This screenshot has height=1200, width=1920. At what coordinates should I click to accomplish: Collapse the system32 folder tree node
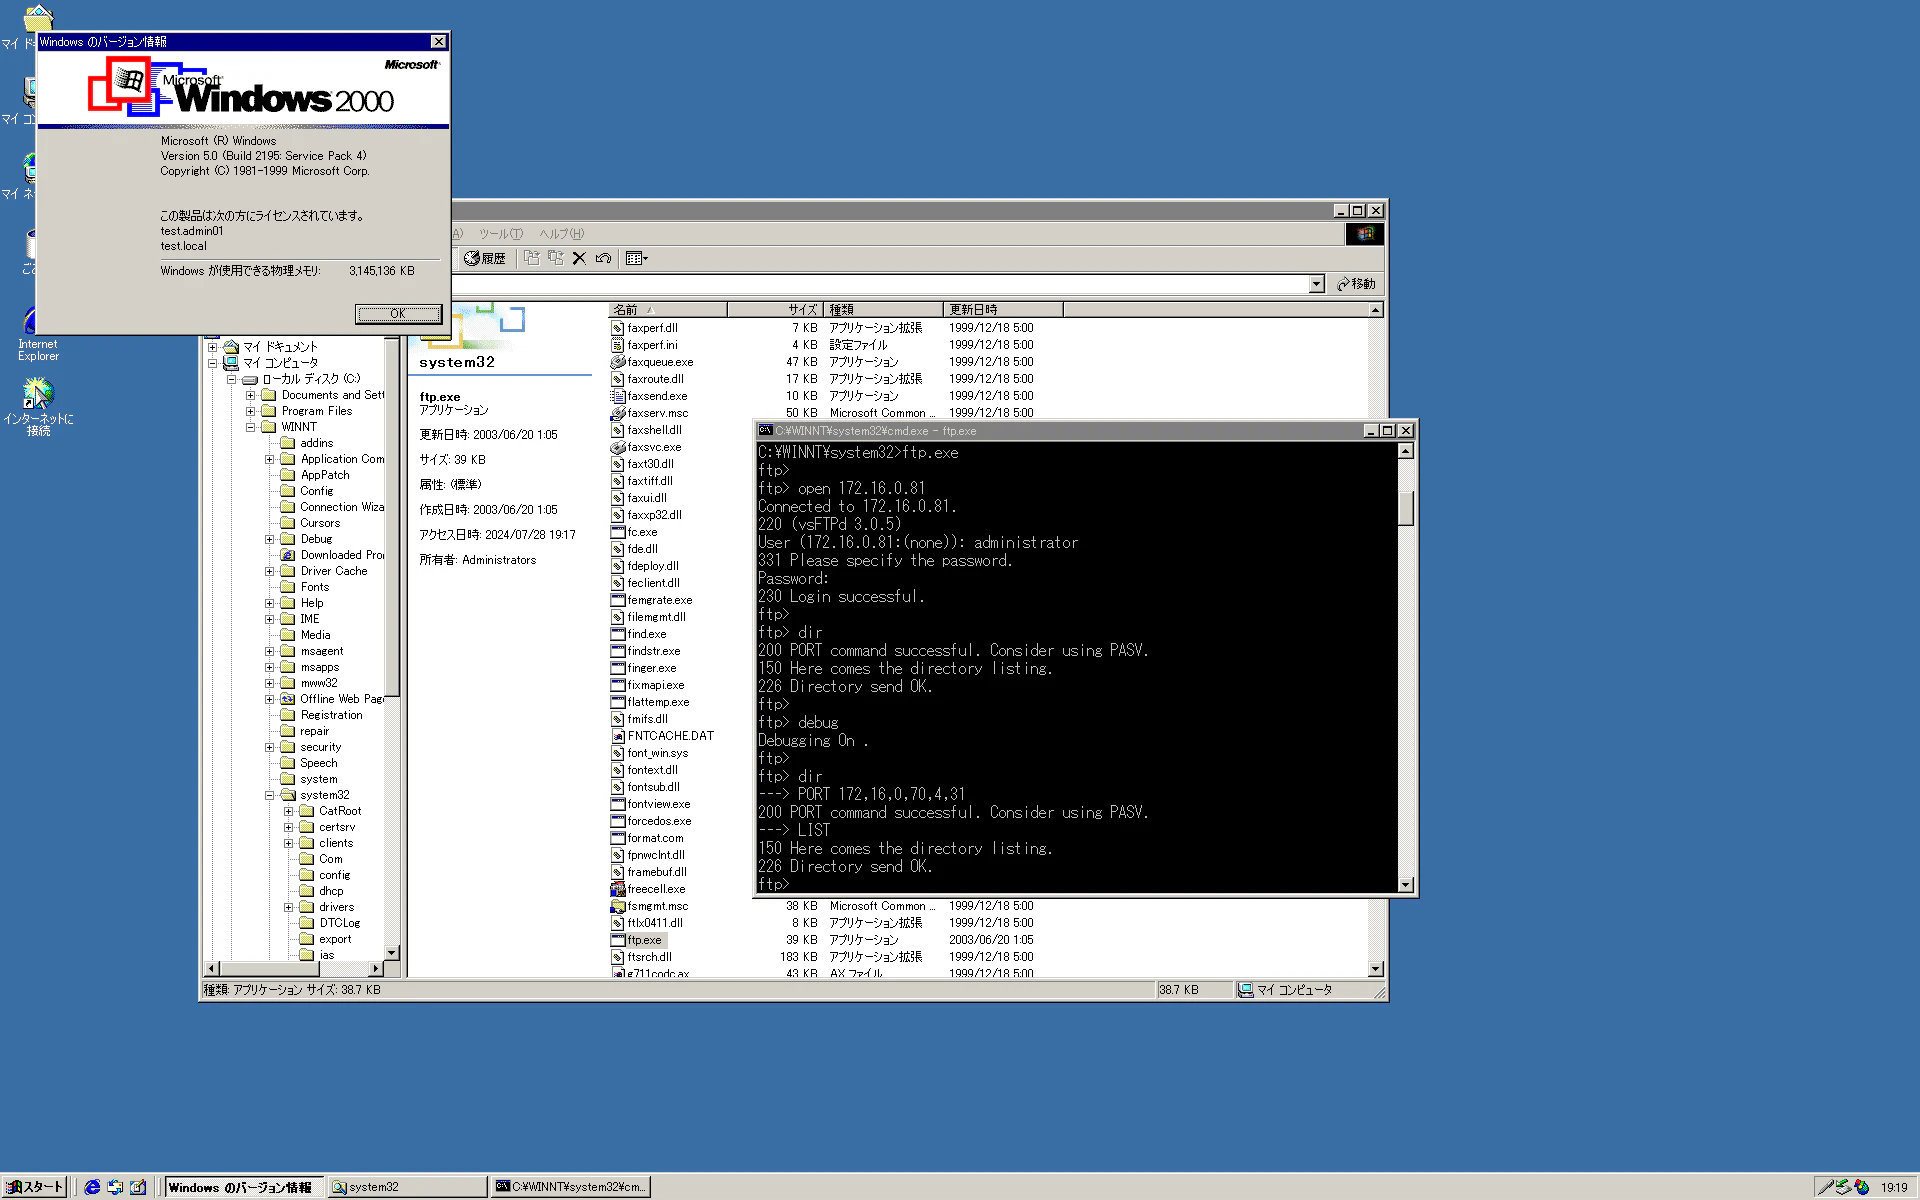[x=269, y=795]
